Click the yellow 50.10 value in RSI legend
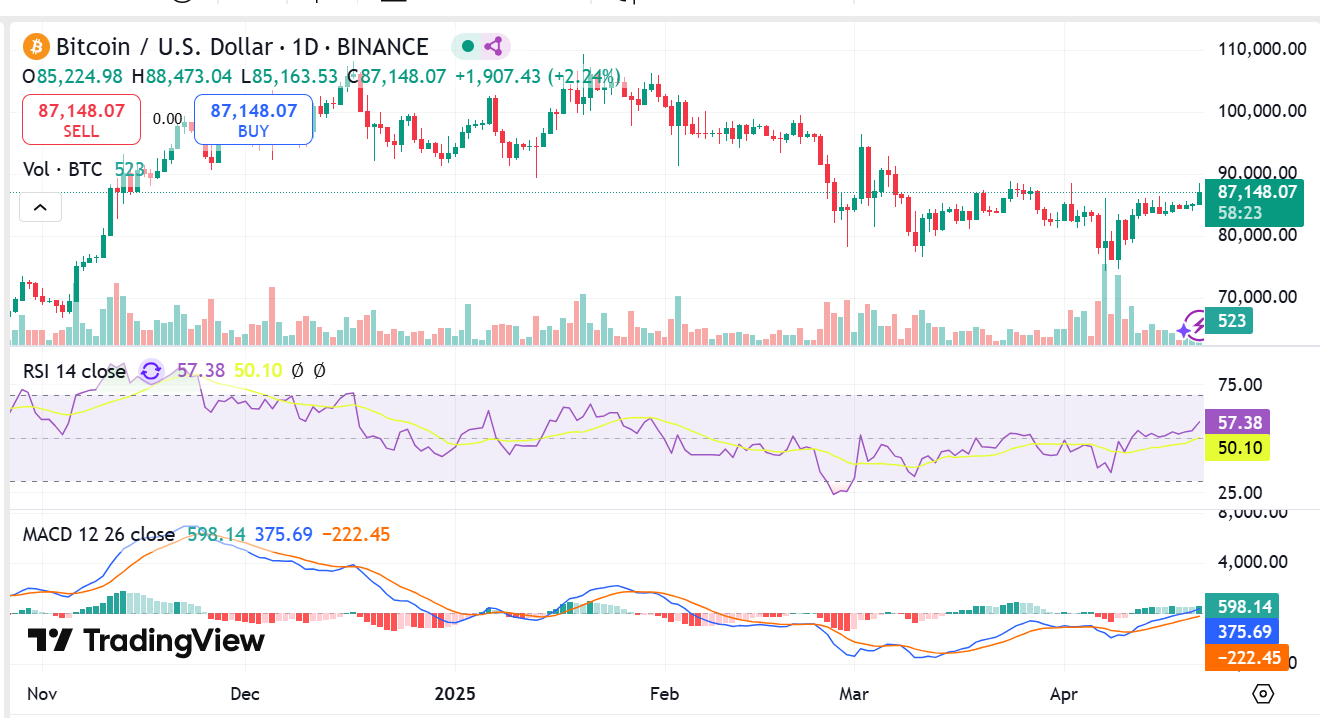The width and height of the screenshot is (1320, 718). 258,371
